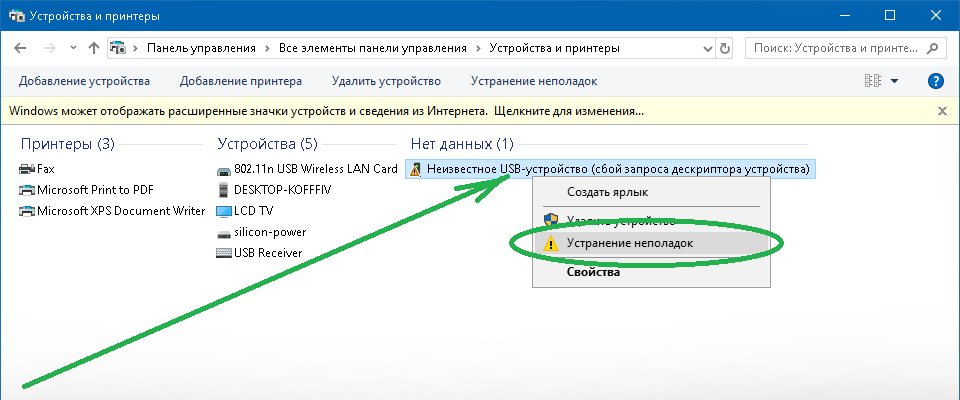
Task: Click the search magnifier icon
Action: pos(933,48)
